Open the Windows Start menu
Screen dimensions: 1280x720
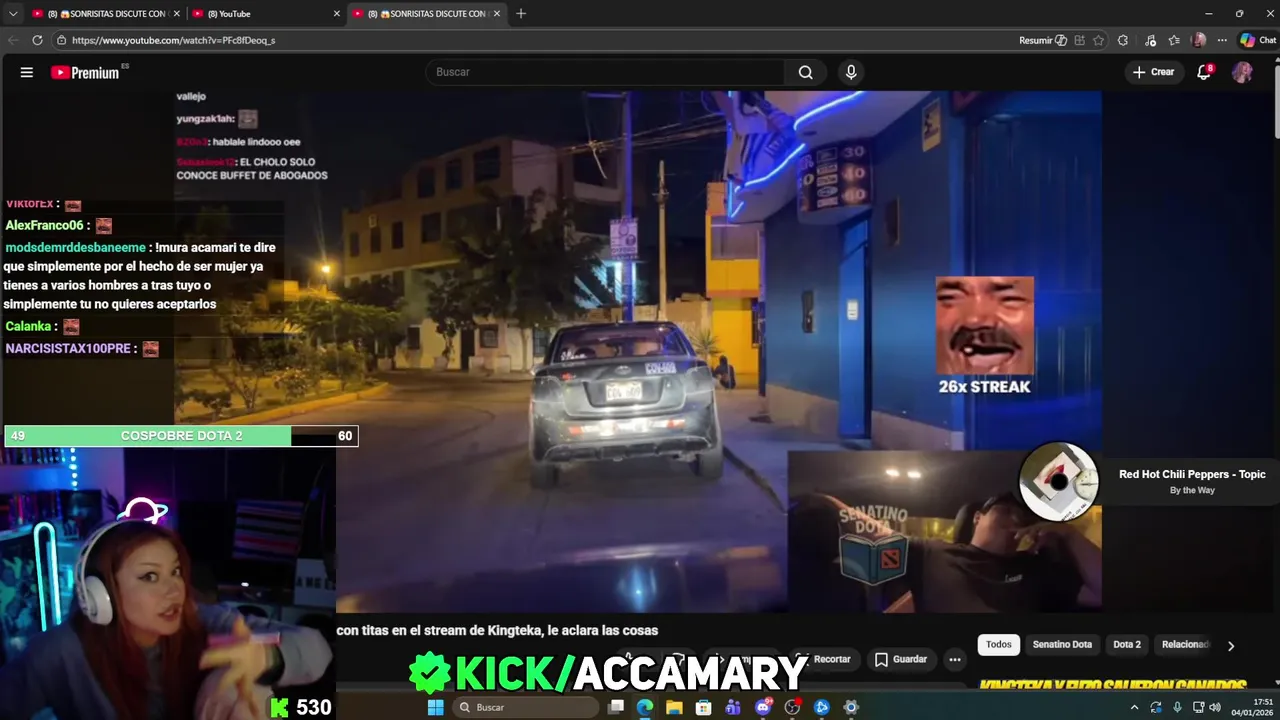[x=436, y=707]
